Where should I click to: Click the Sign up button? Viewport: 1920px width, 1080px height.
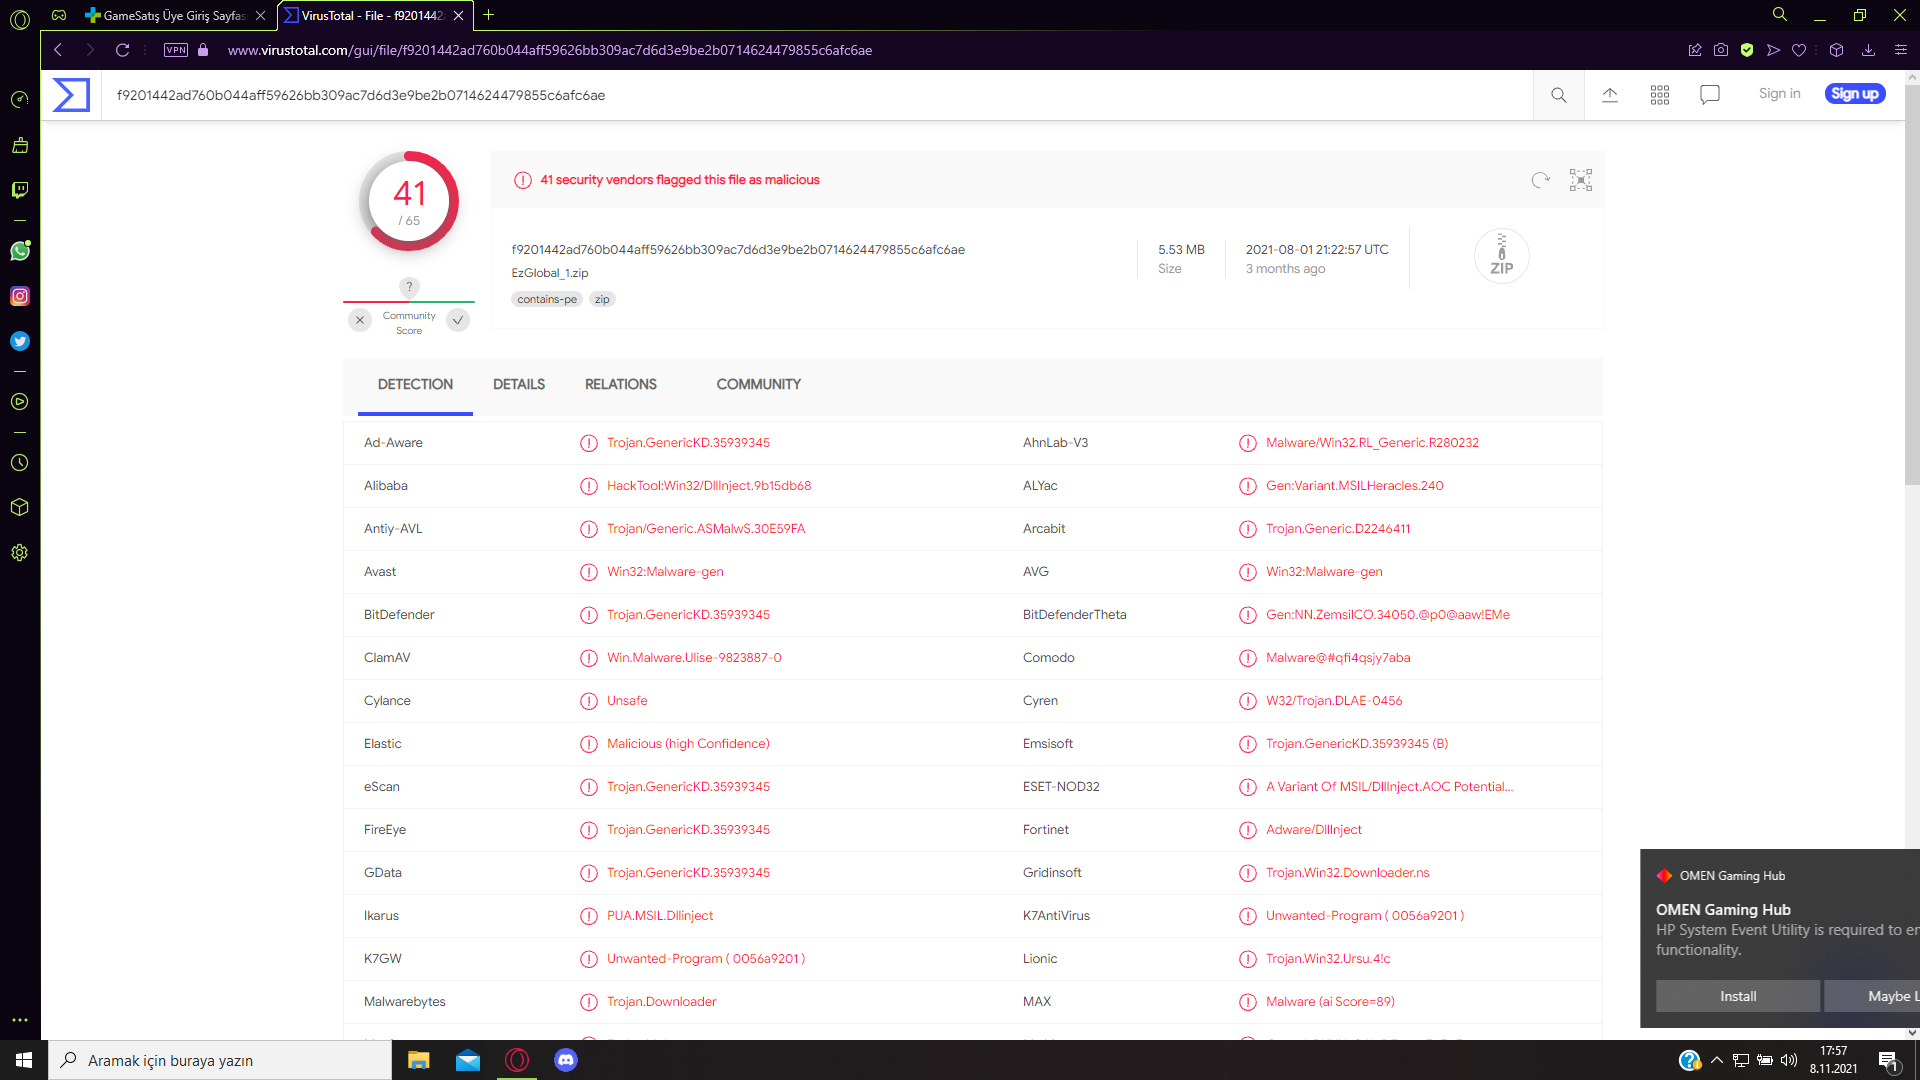coord(1855,94)
